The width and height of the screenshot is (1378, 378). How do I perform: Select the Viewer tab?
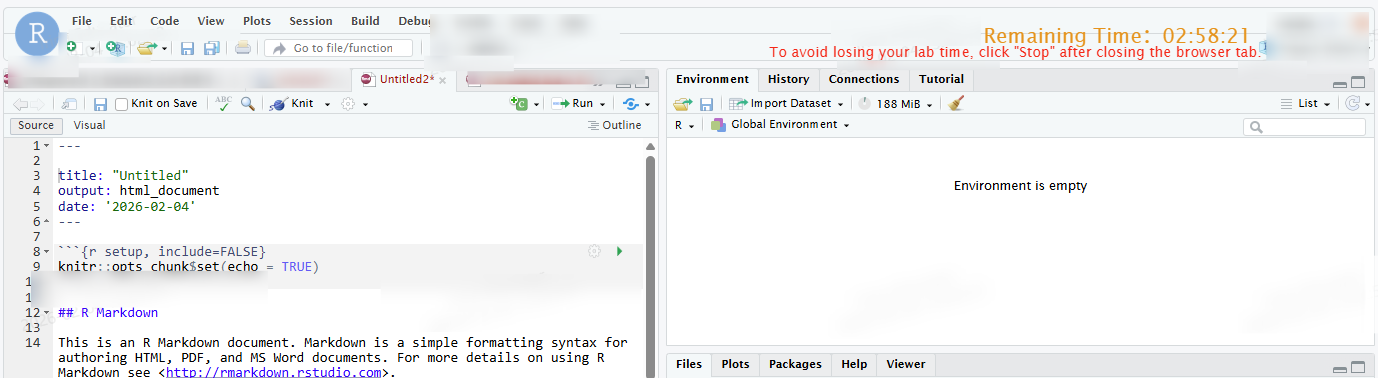pos(906,365)
